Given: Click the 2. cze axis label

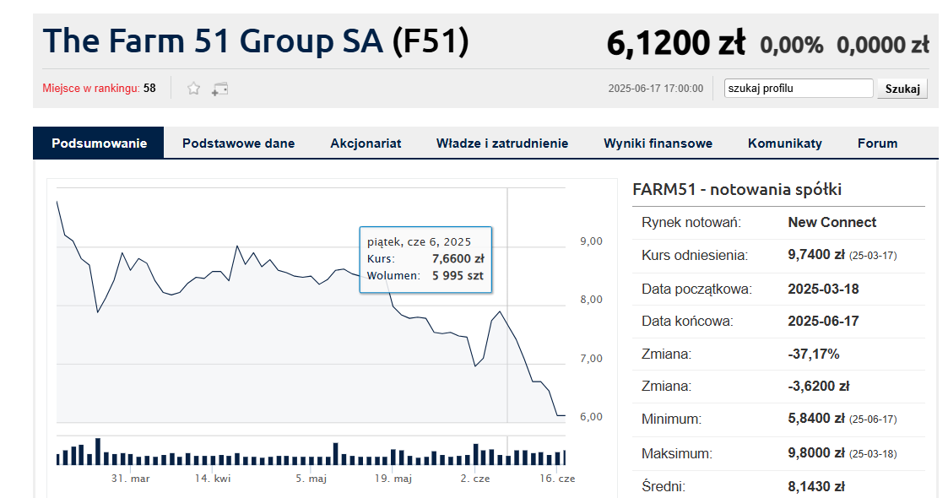Looking at the screenshot, I should click(475, 478).
